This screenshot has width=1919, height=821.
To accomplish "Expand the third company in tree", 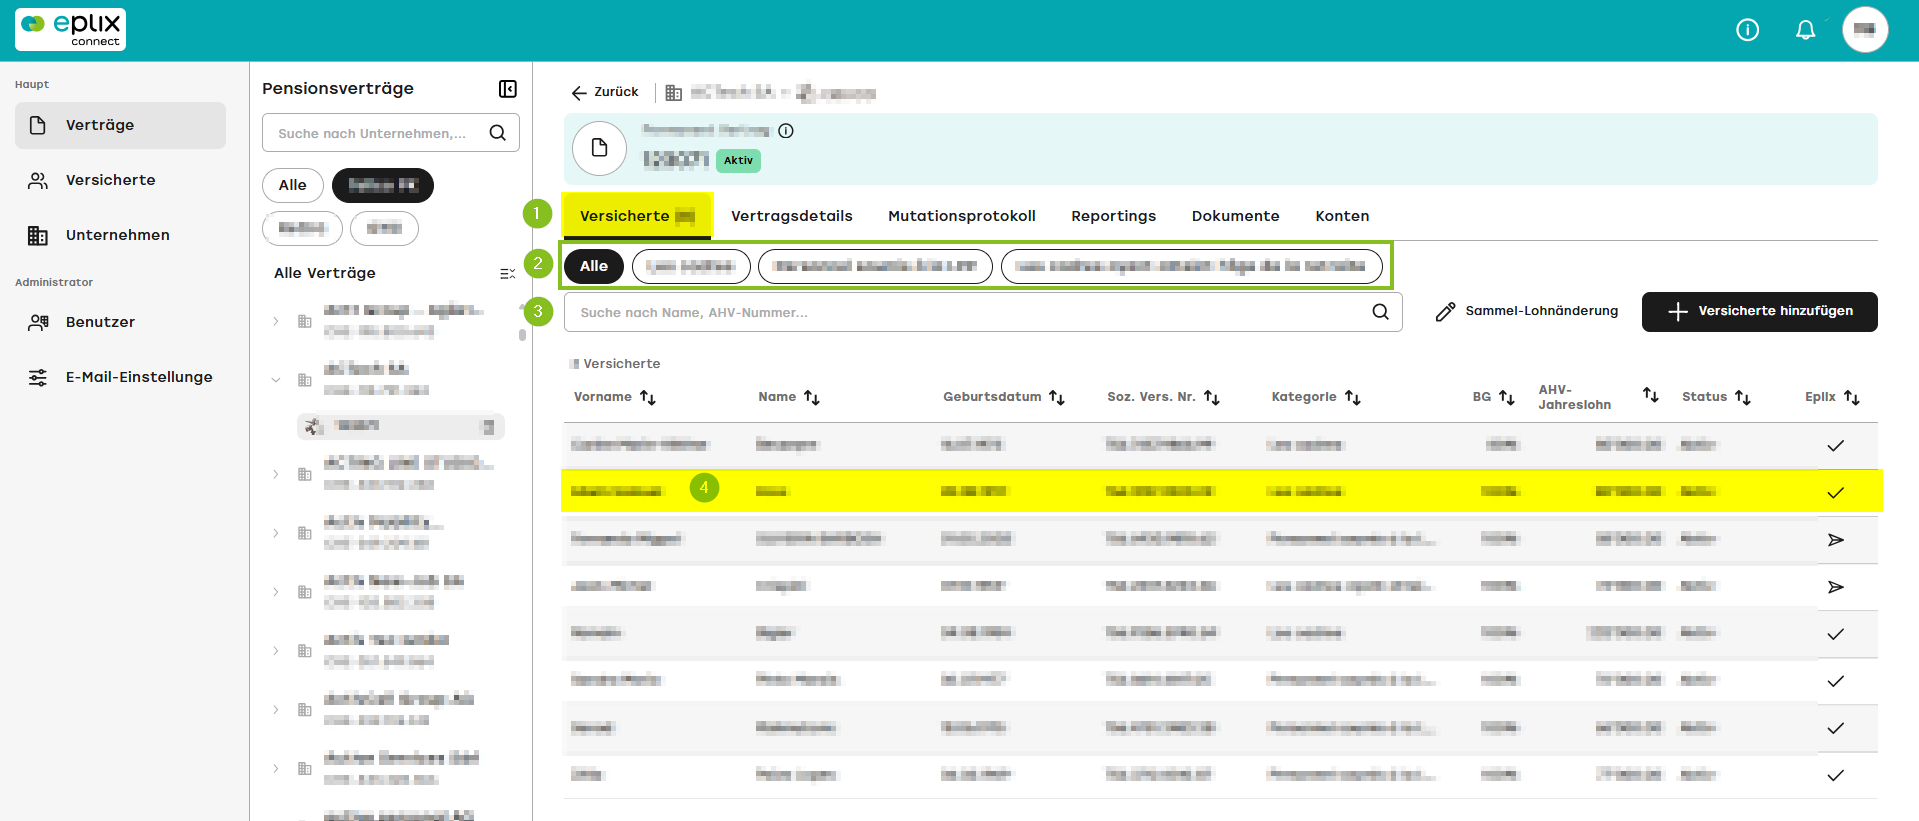I will coord(276,474).
